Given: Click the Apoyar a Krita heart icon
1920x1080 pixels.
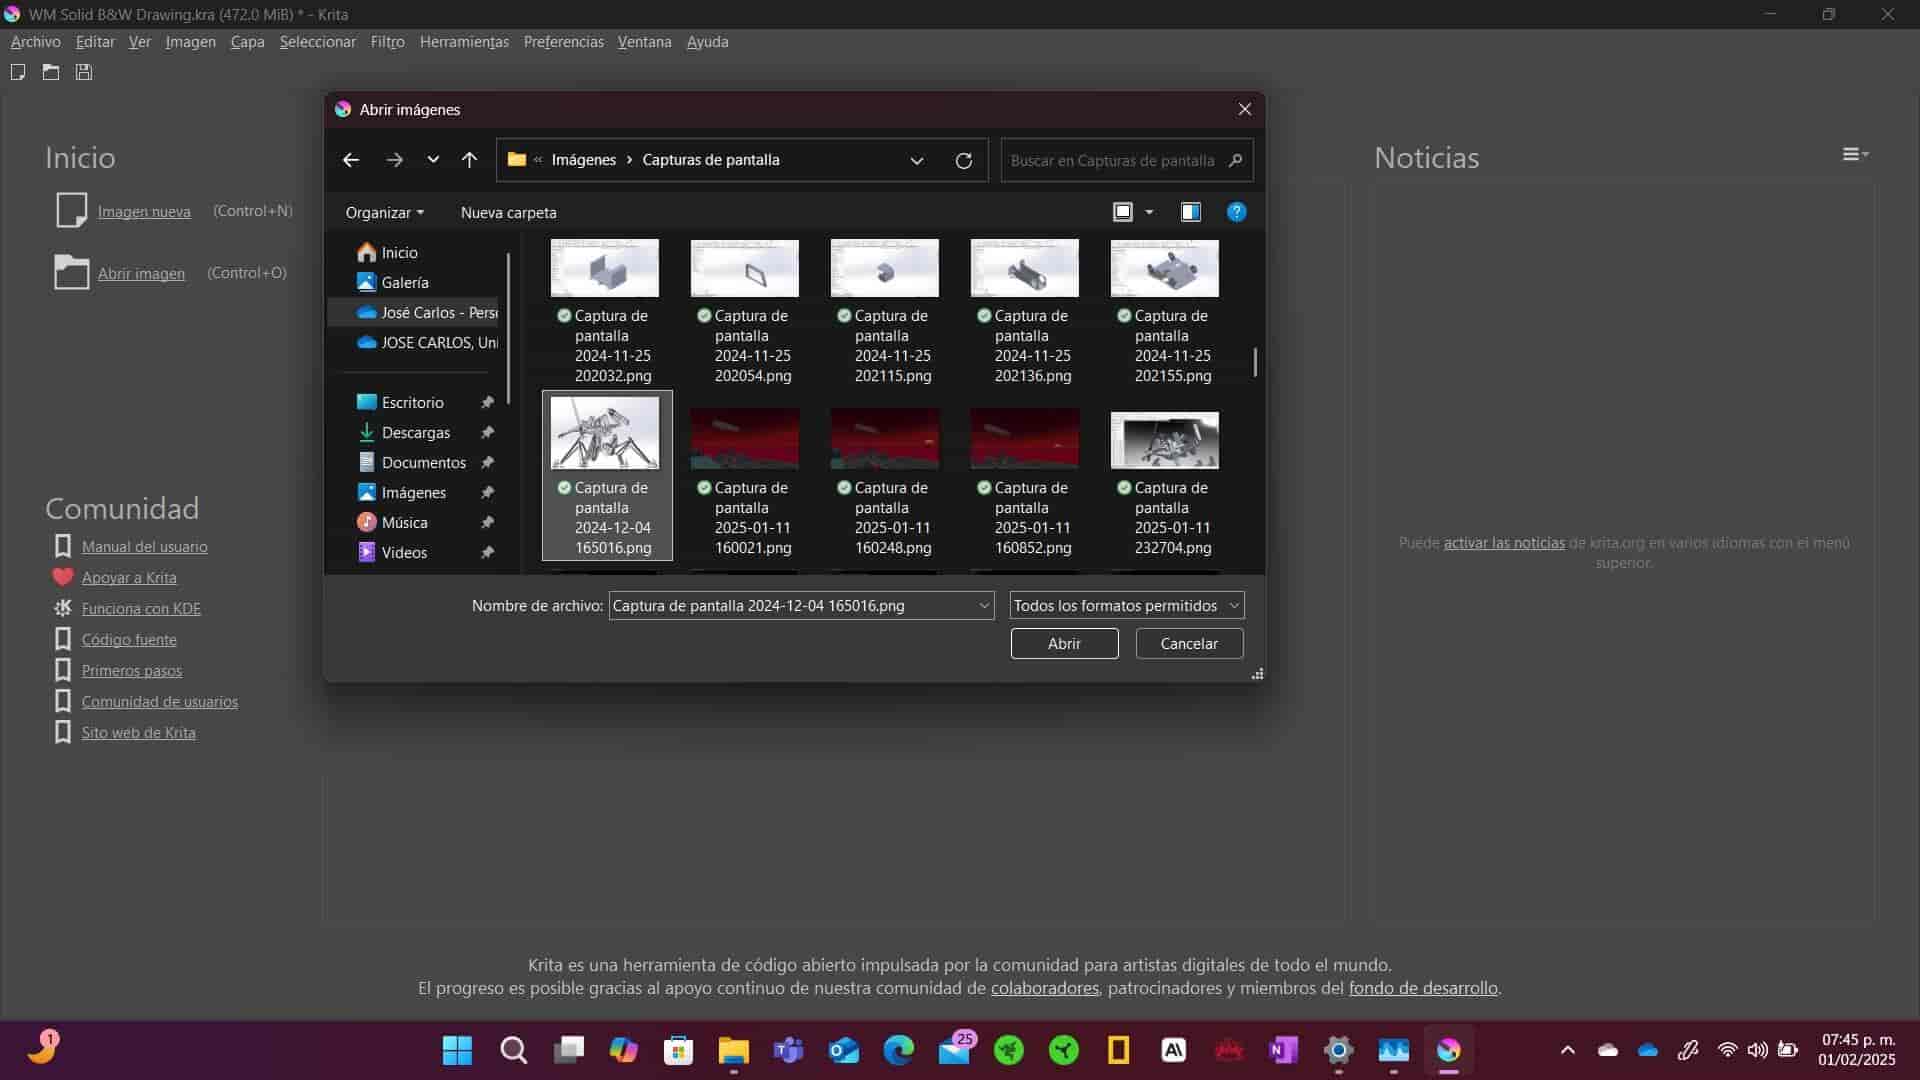Looking at the screenshot, I should point(63,577).
